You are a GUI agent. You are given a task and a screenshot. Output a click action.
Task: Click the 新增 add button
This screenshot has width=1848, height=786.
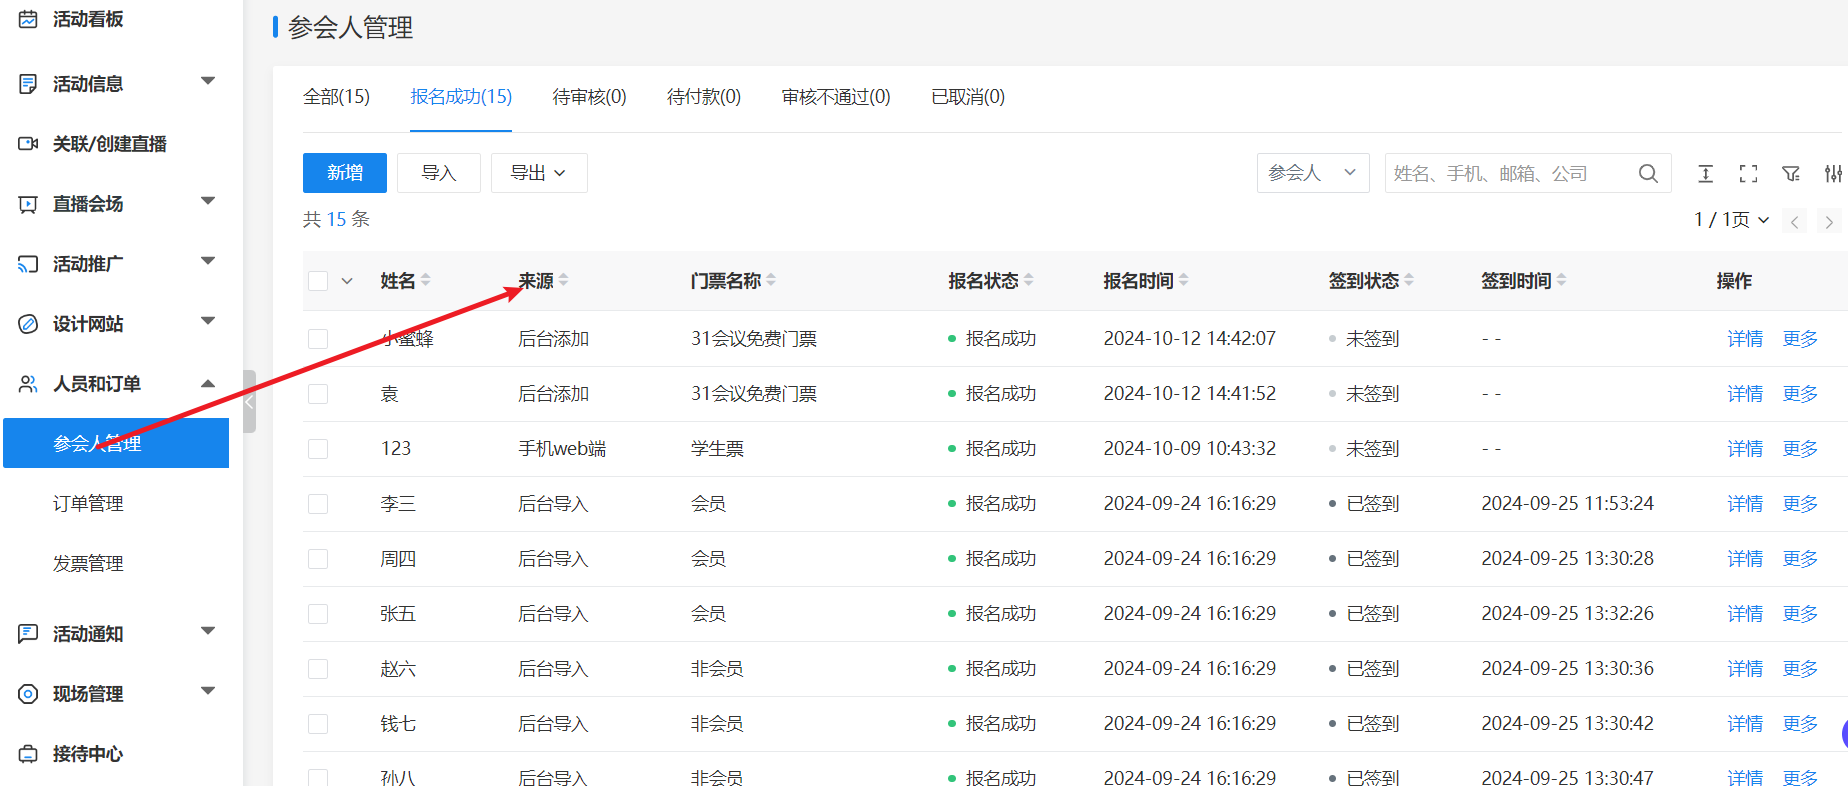click(345, 173)
